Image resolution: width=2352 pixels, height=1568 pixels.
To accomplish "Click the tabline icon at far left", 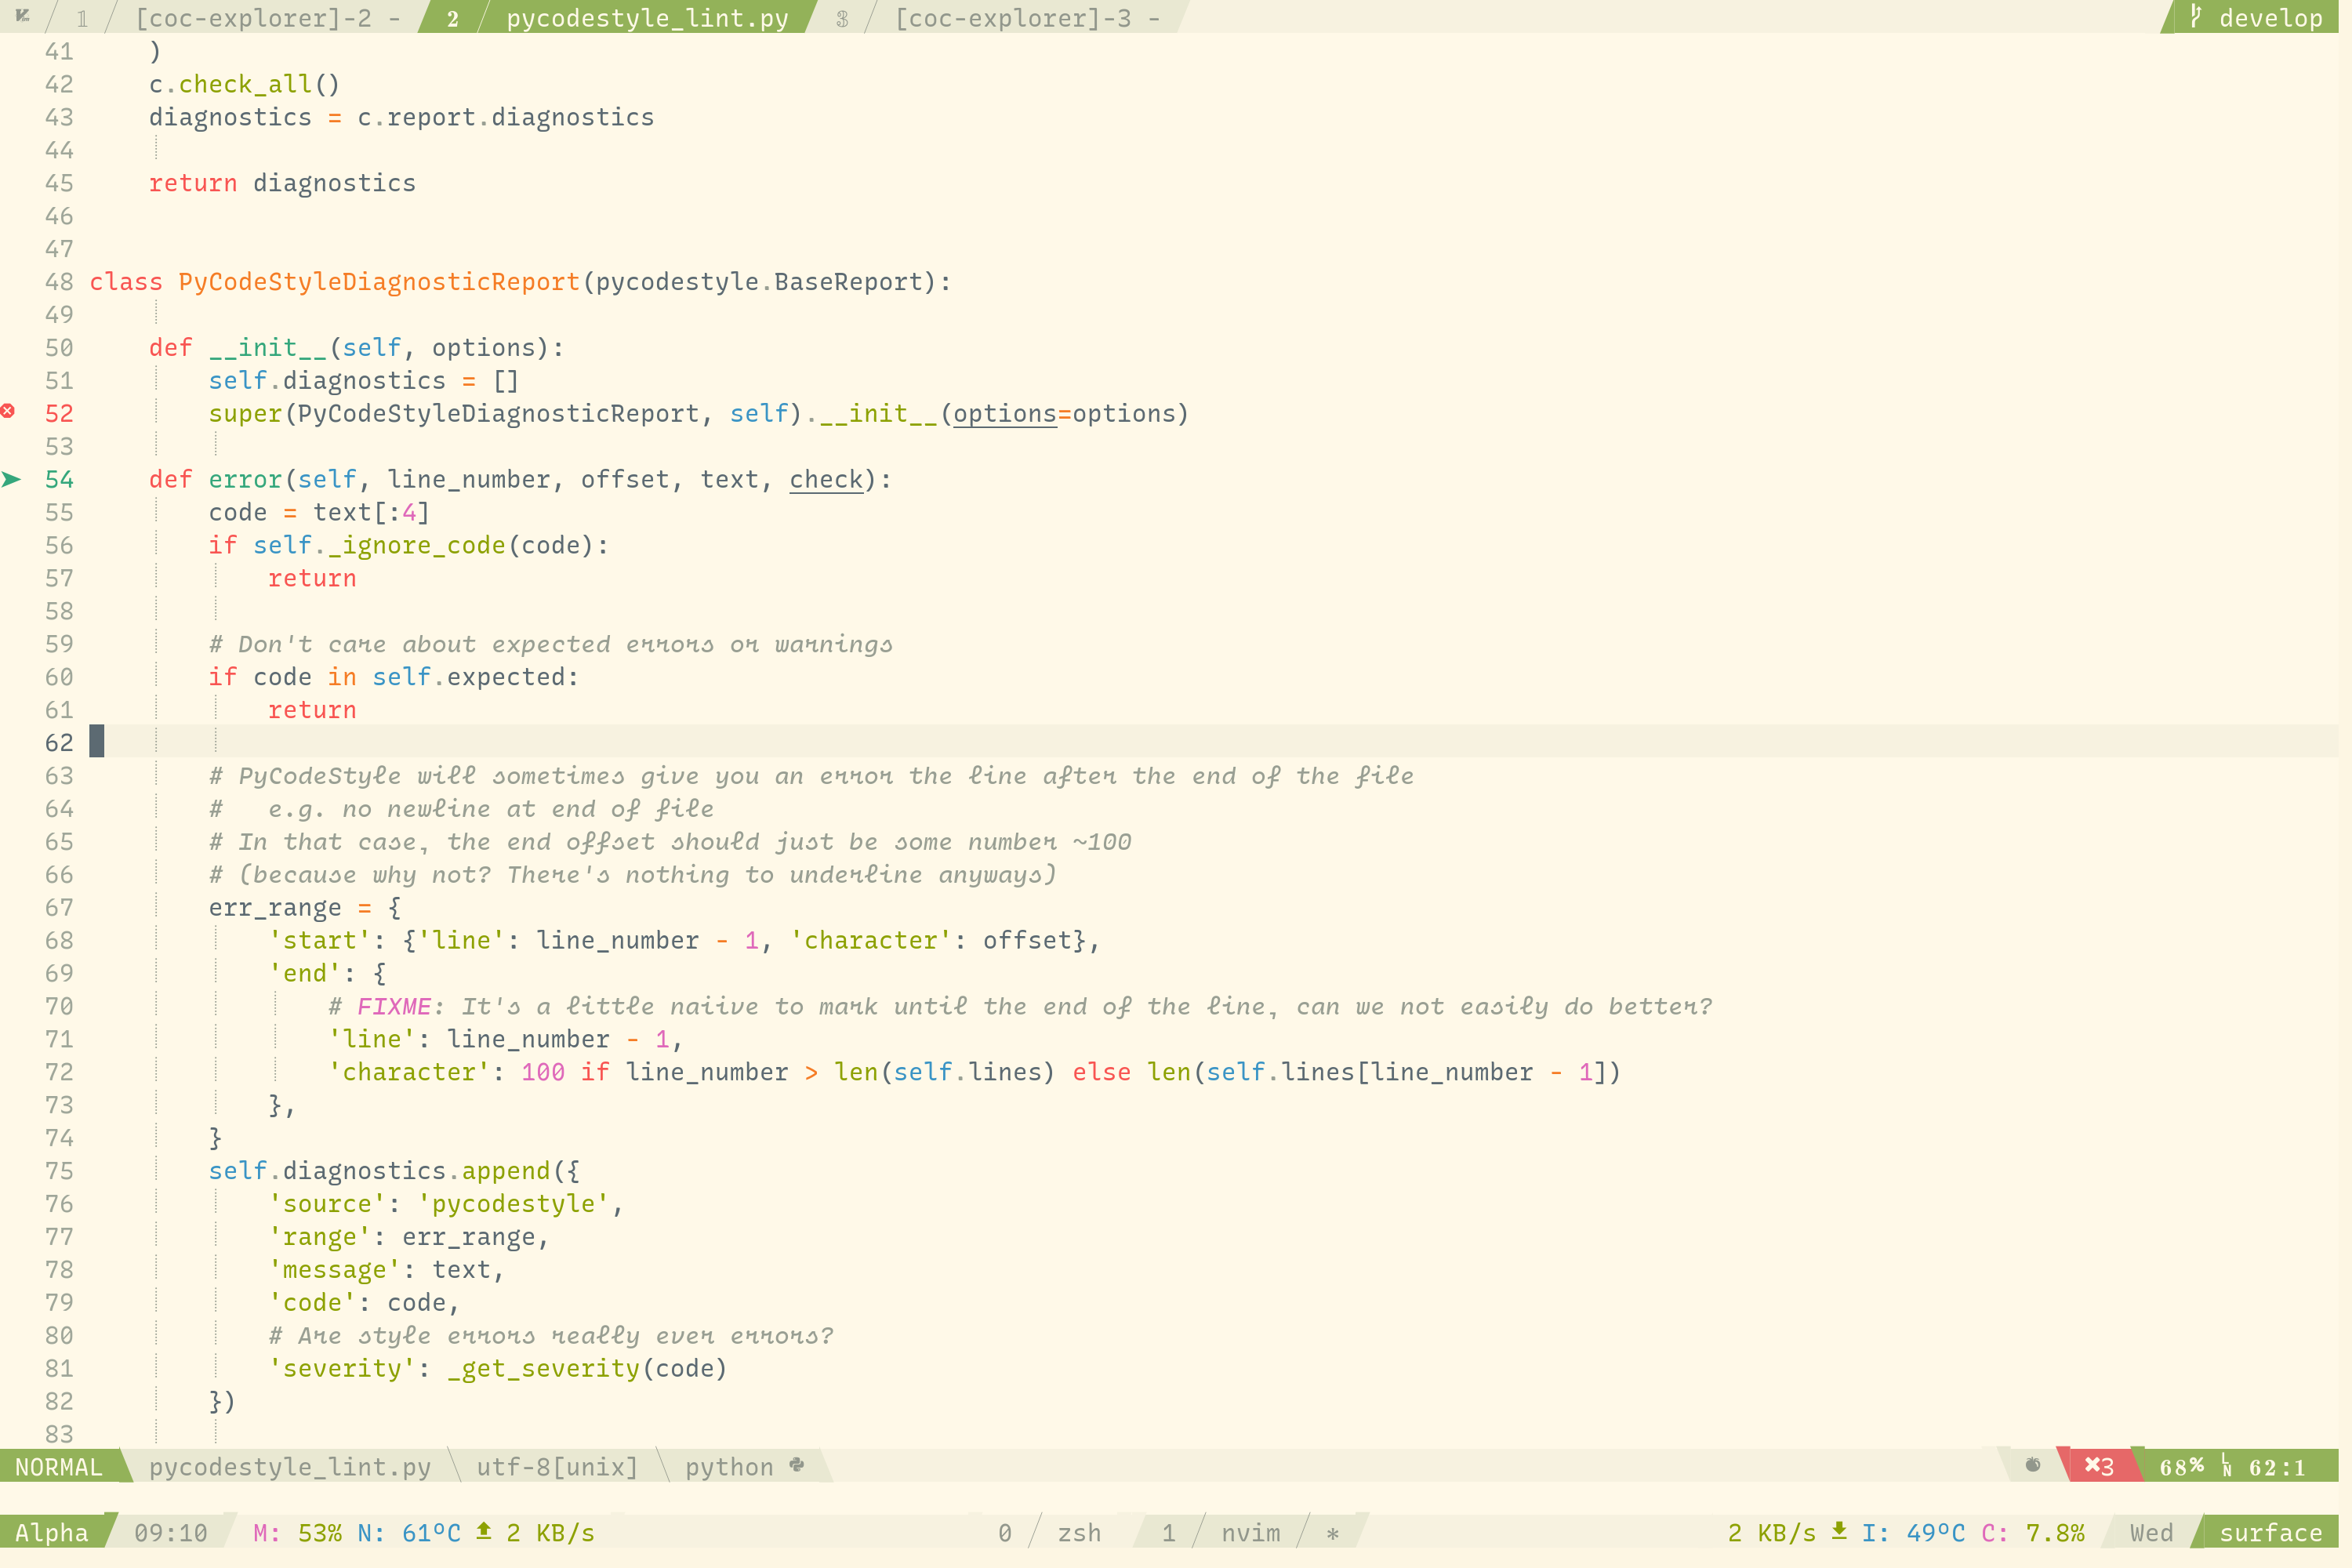I will pos(22,16).
